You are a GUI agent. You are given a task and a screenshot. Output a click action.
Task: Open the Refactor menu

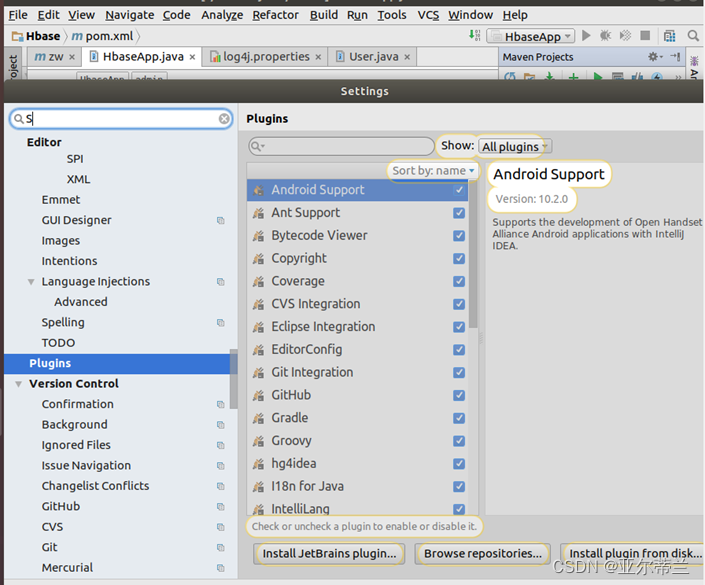pos(275,15)
